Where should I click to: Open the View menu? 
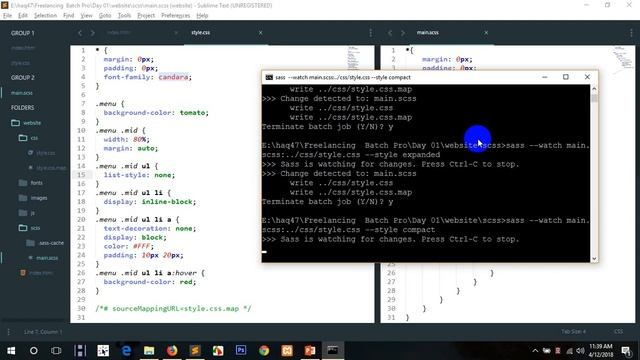86,16
